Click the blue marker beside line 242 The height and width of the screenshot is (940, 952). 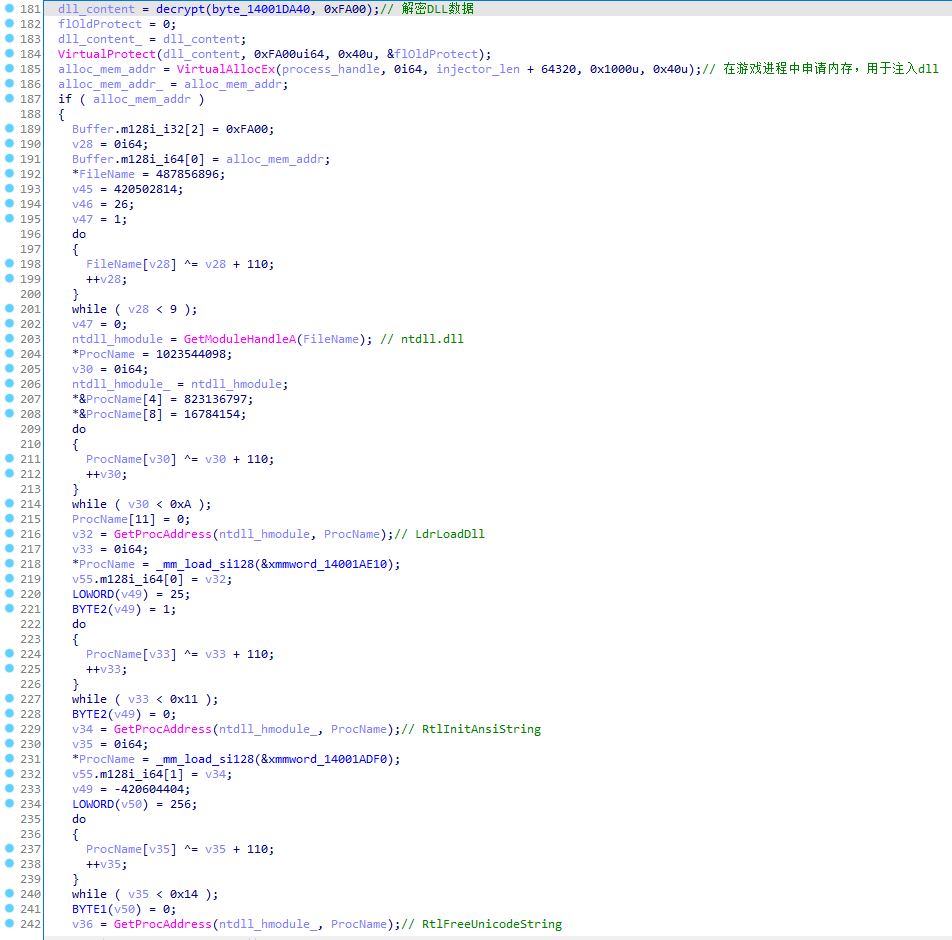pos(9,923)
